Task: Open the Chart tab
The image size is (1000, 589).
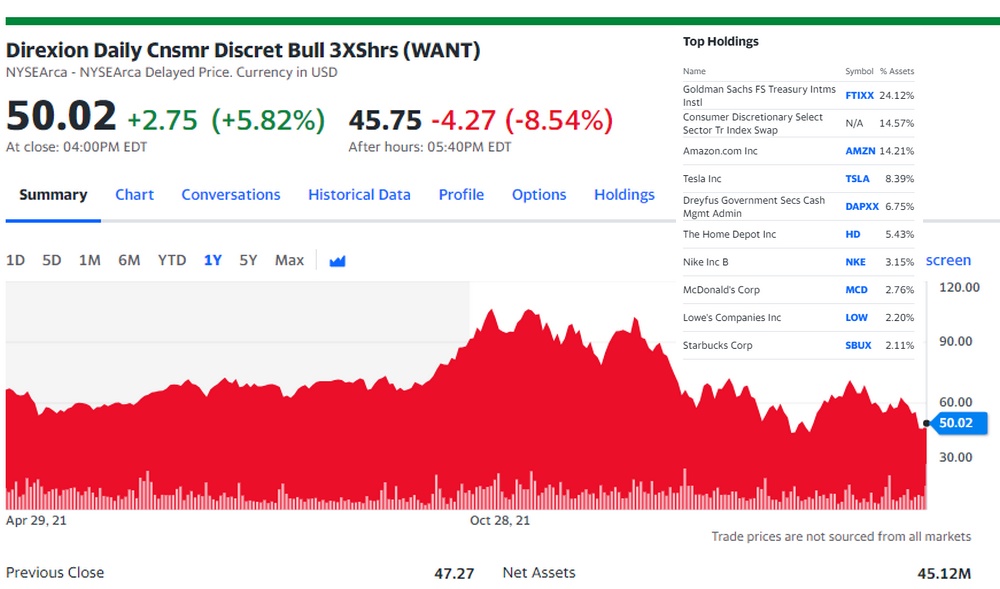Action: pyautogui.click(x=135, y=195)
